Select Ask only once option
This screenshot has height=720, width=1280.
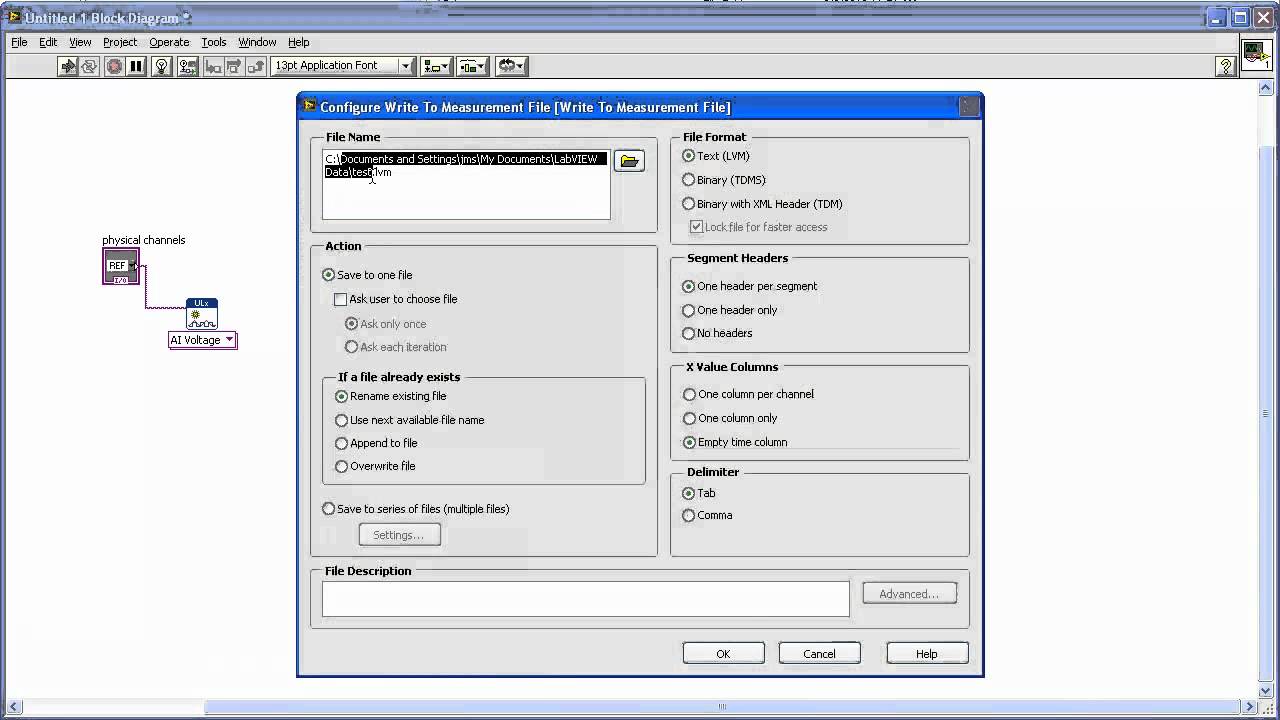386,324
